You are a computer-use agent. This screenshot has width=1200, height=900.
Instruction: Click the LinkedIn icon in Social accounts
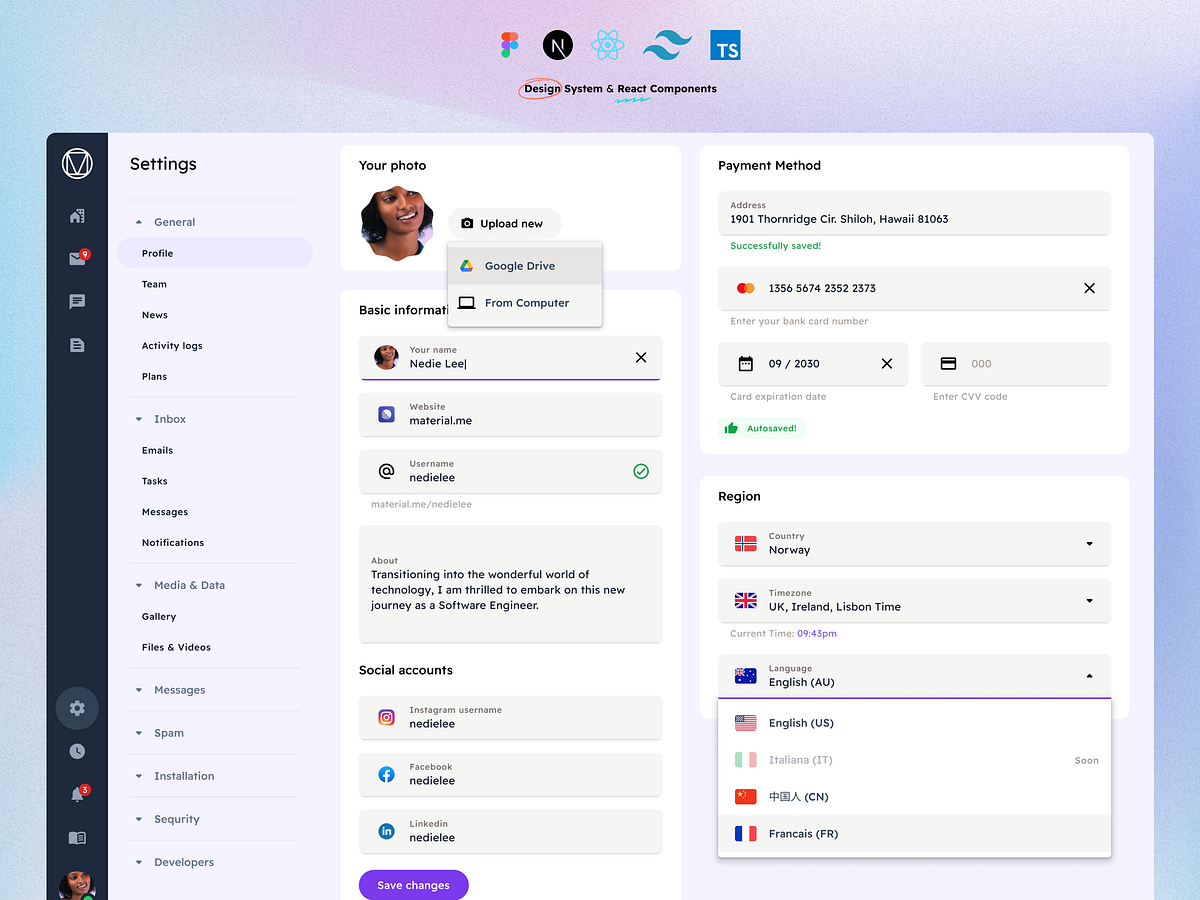coord(386,831)
